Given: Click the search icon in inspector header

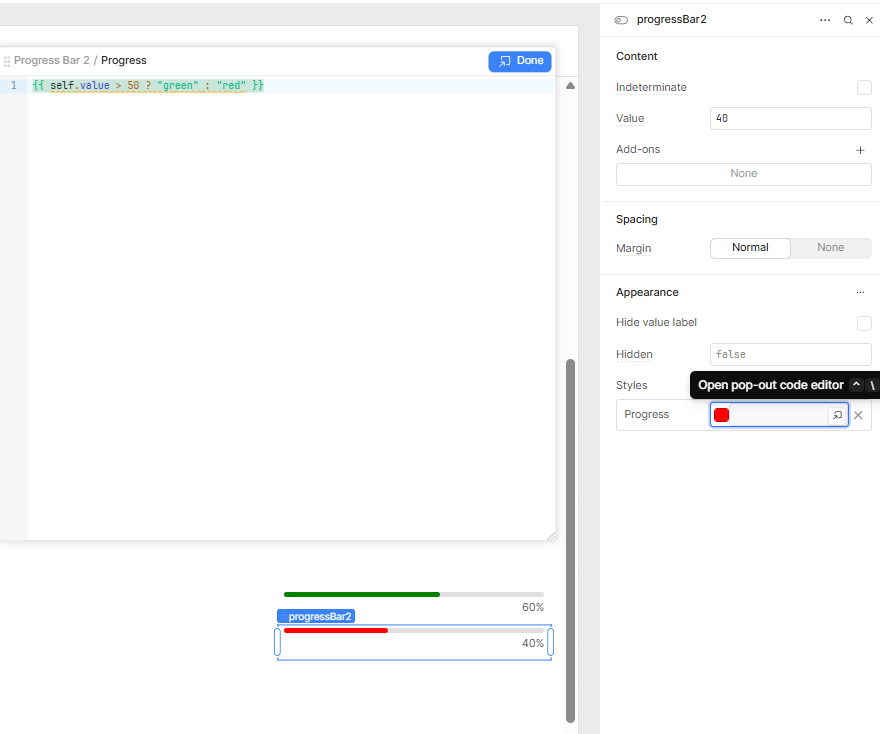Looking at the screenshot, I should tap(848, 20).
